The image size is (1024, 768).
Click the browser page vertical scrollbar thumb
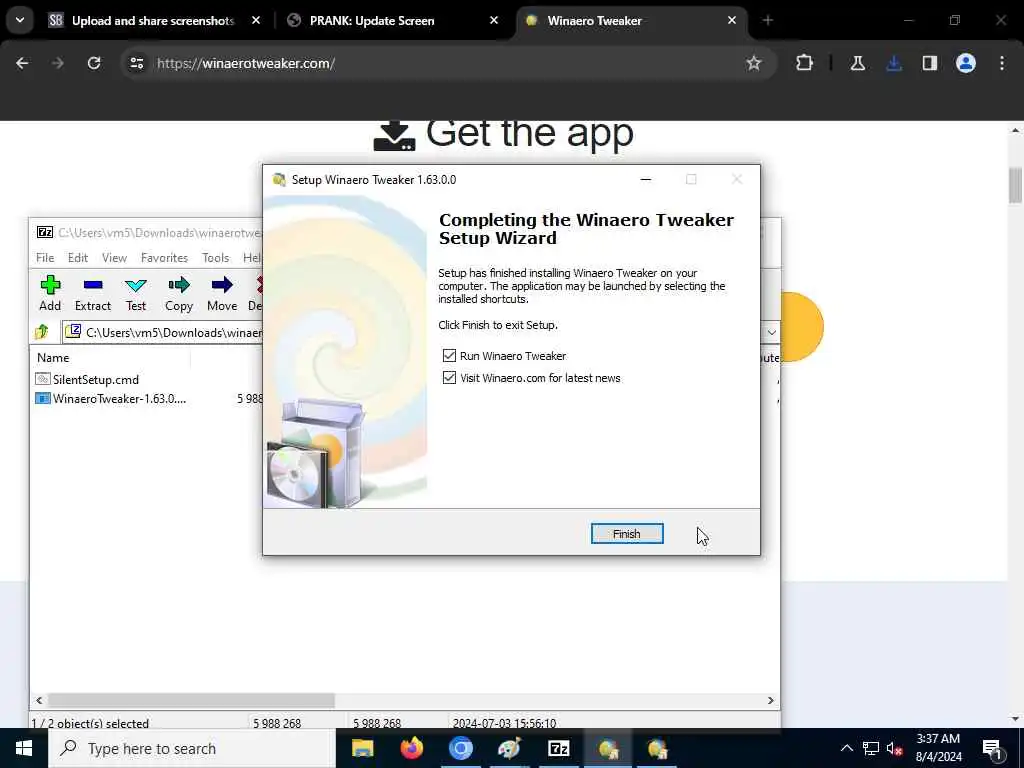click(1015, 185)
